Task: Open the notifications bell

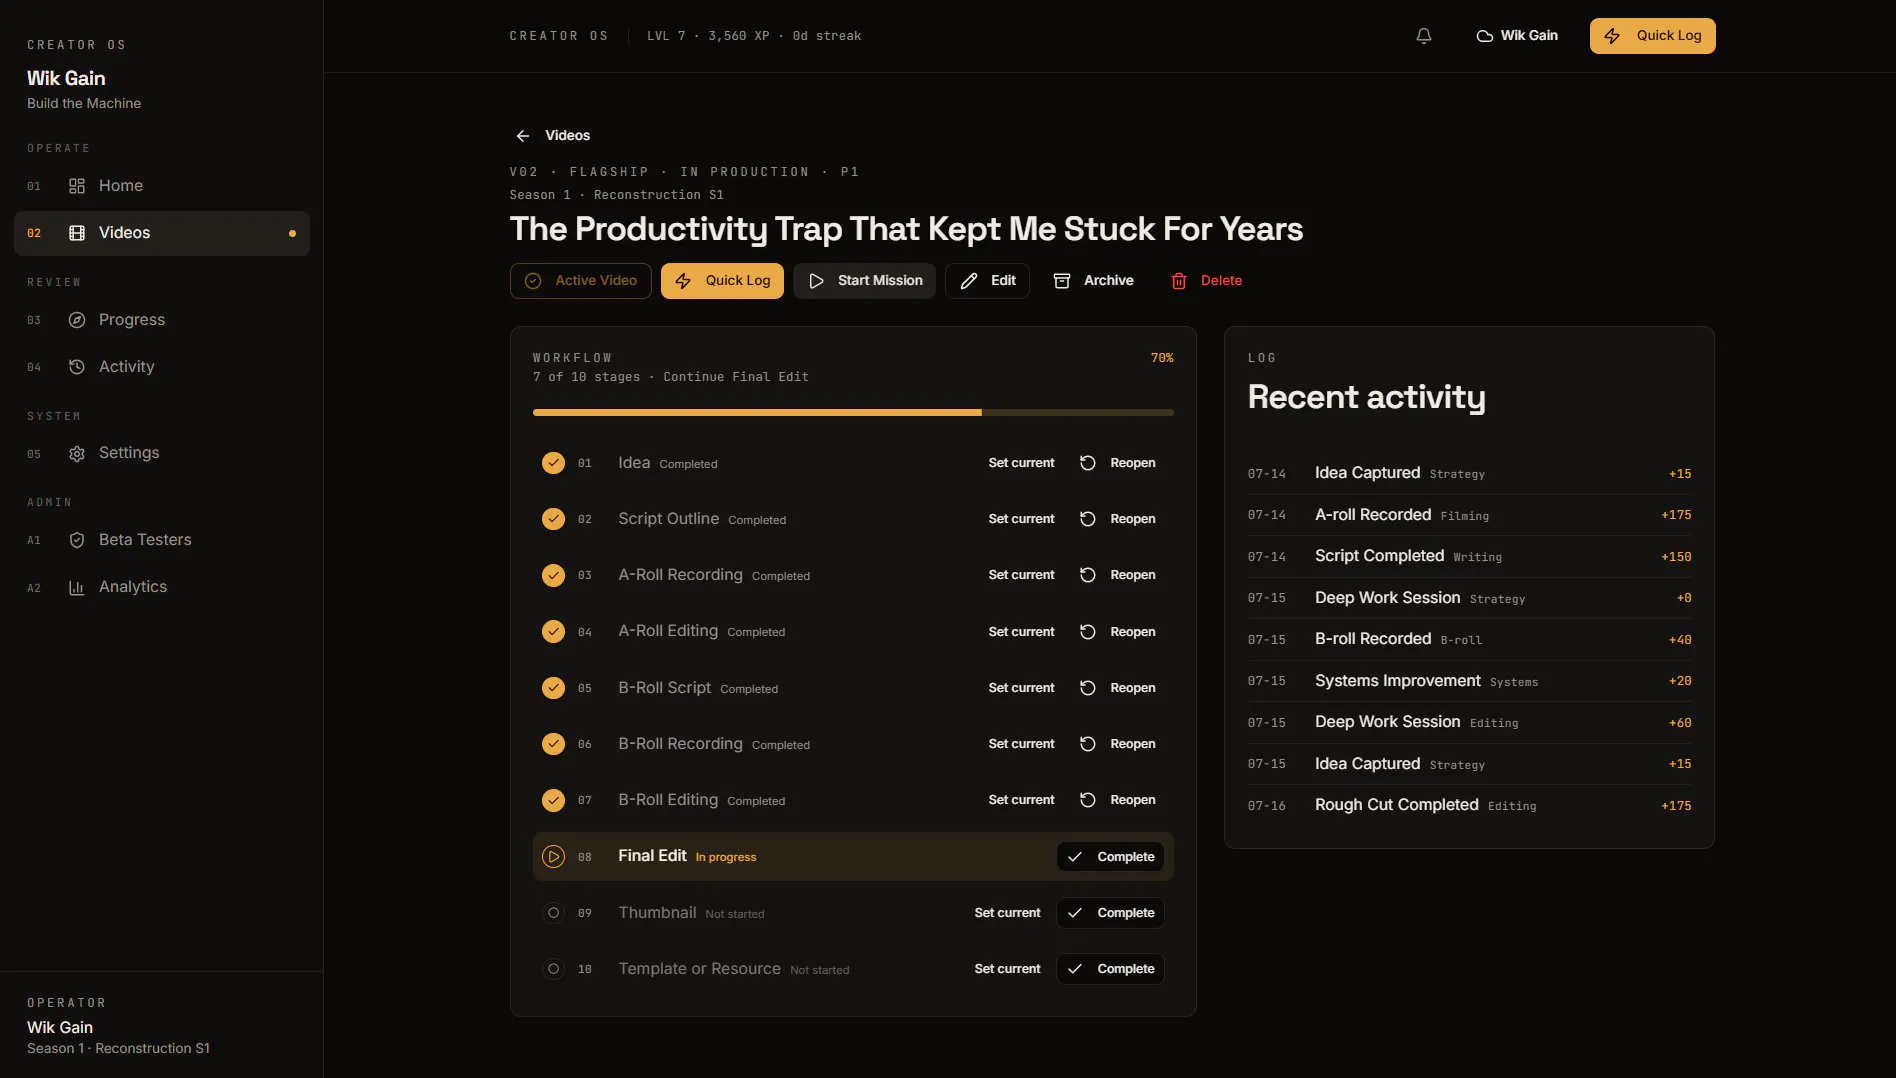Action: click(1424, 36)
